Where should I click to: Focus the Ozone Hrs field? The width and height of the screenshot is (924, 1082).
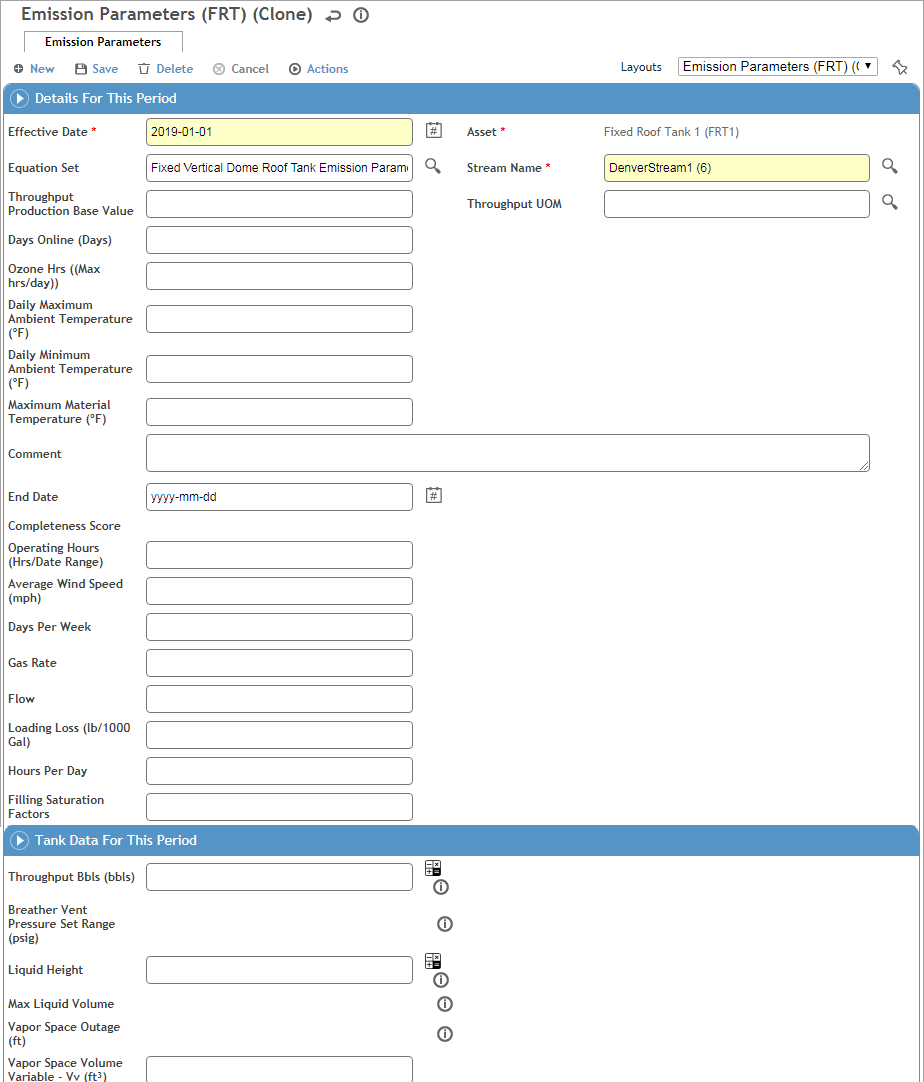point(279,276)
